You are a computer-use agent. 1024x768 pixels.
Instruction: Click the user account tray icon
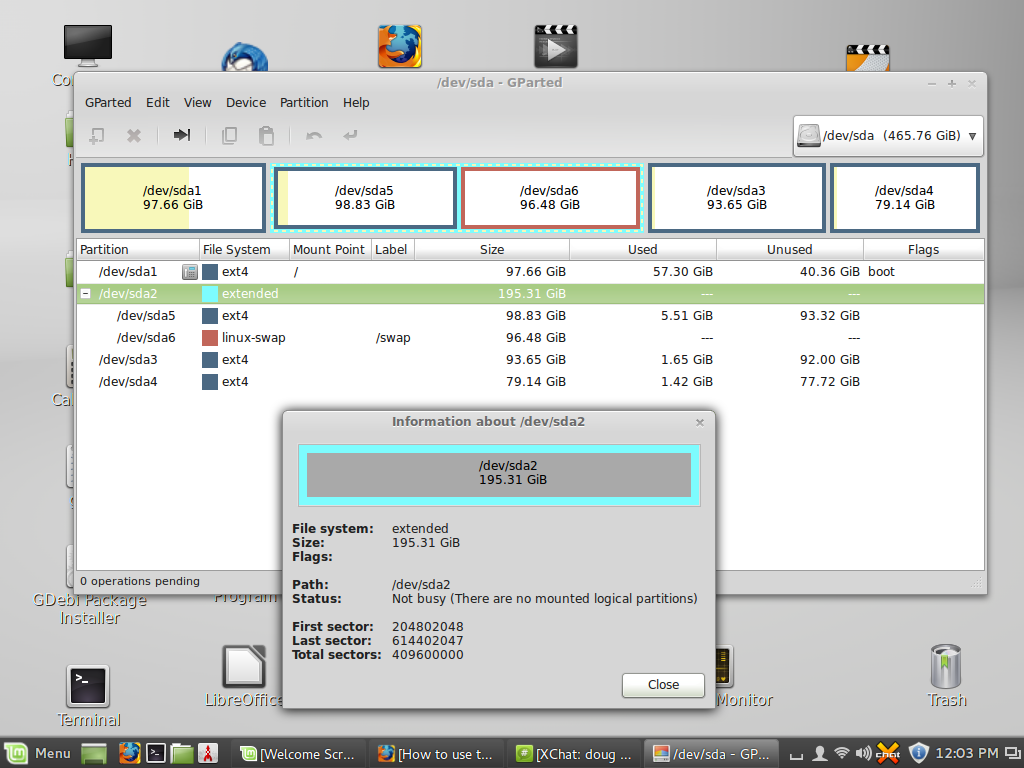pos(819,754)
